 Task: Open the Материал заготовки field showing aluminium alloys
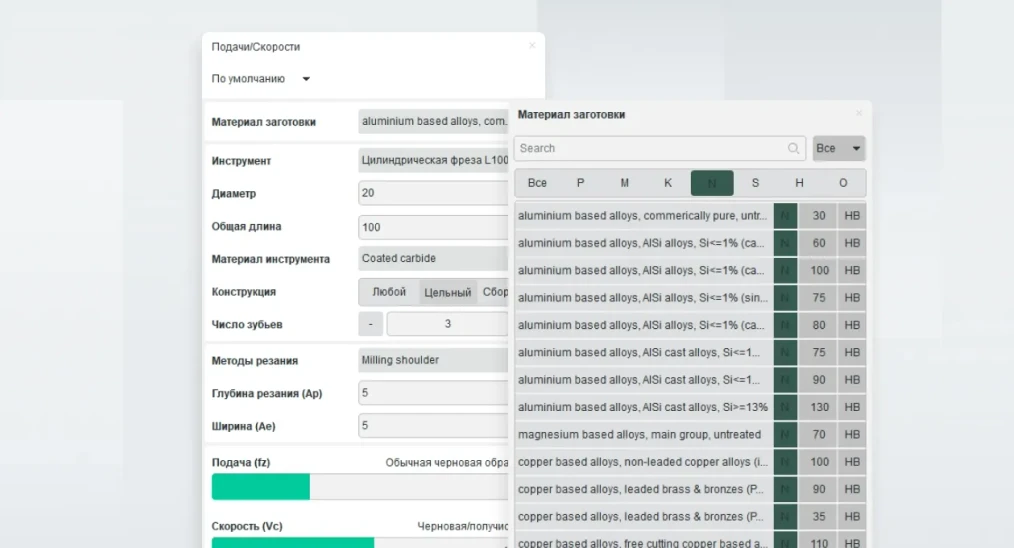433,122
